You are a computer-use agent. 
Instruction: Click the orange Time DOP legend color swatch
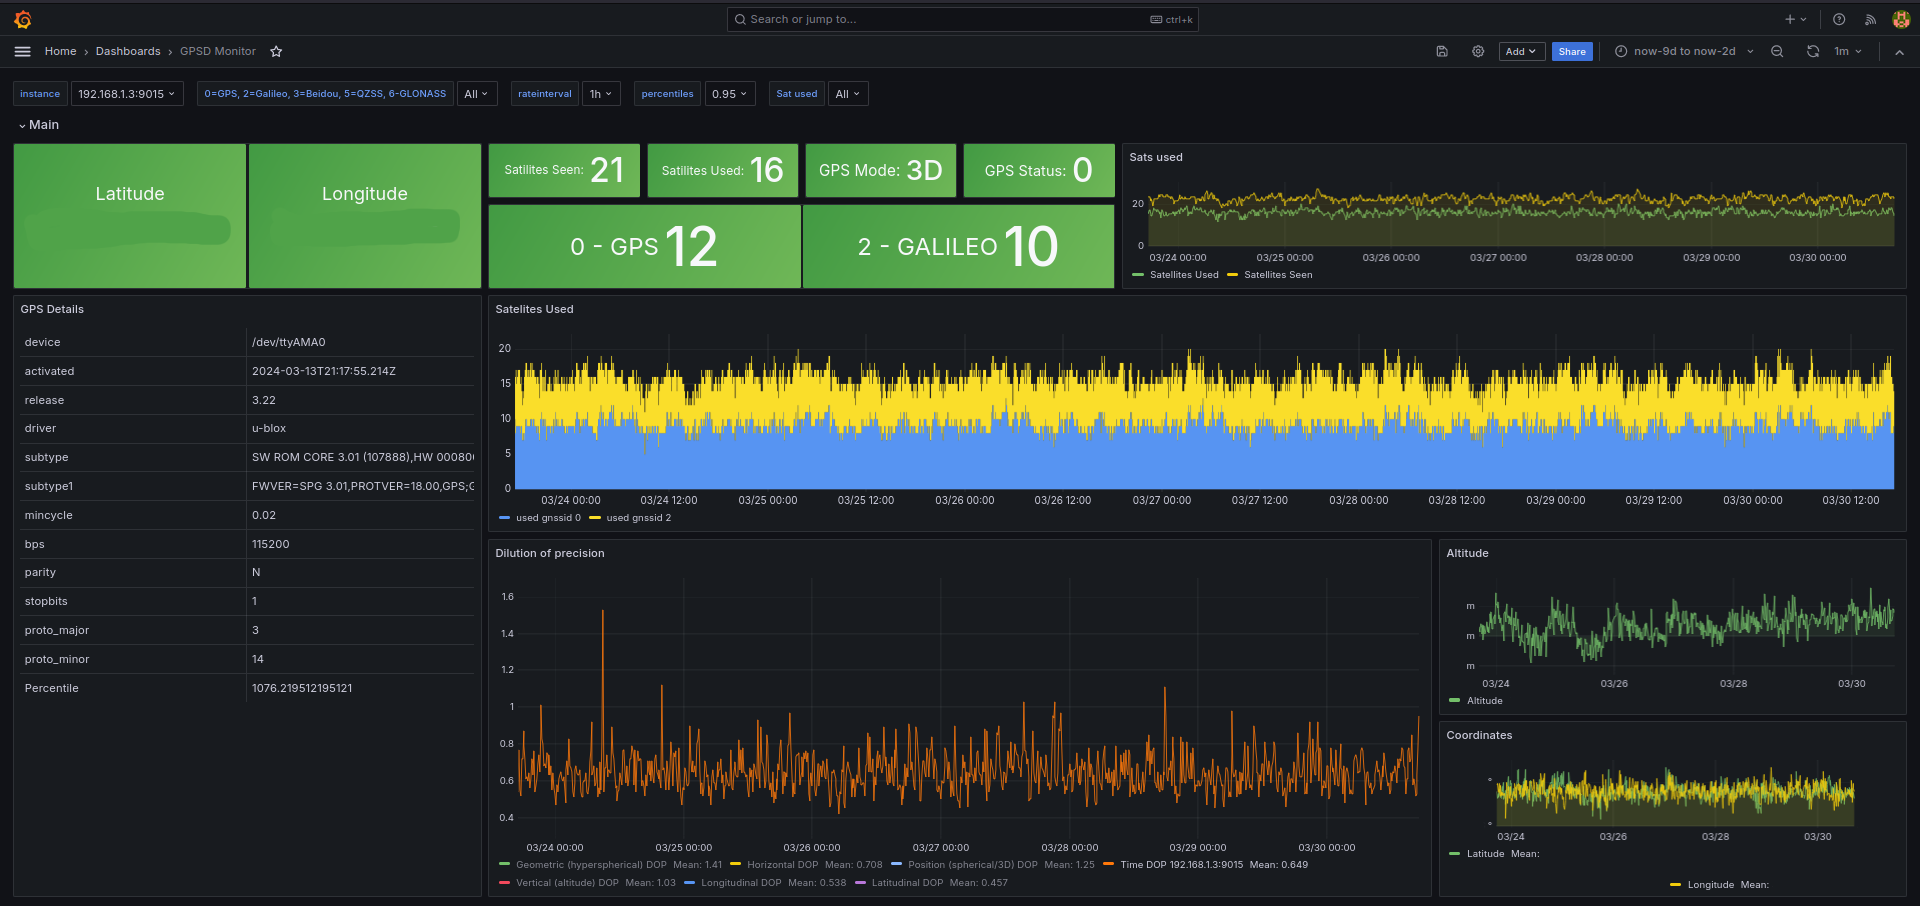1110,864
